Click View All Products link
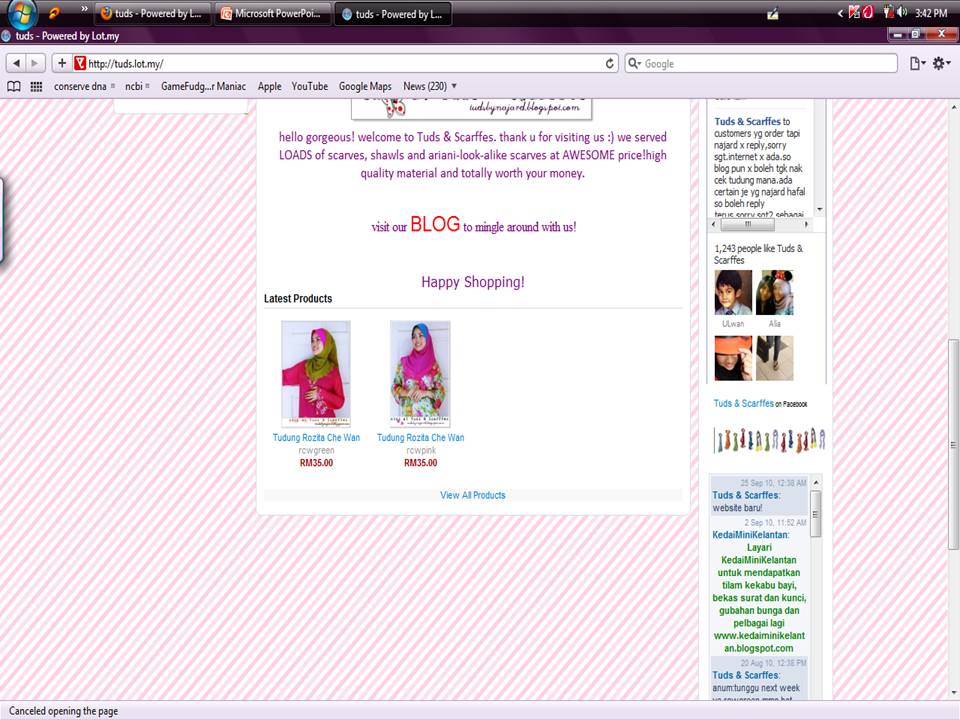Image resolution: width=960 pixels, height=720 pixels. pos(473,495)
